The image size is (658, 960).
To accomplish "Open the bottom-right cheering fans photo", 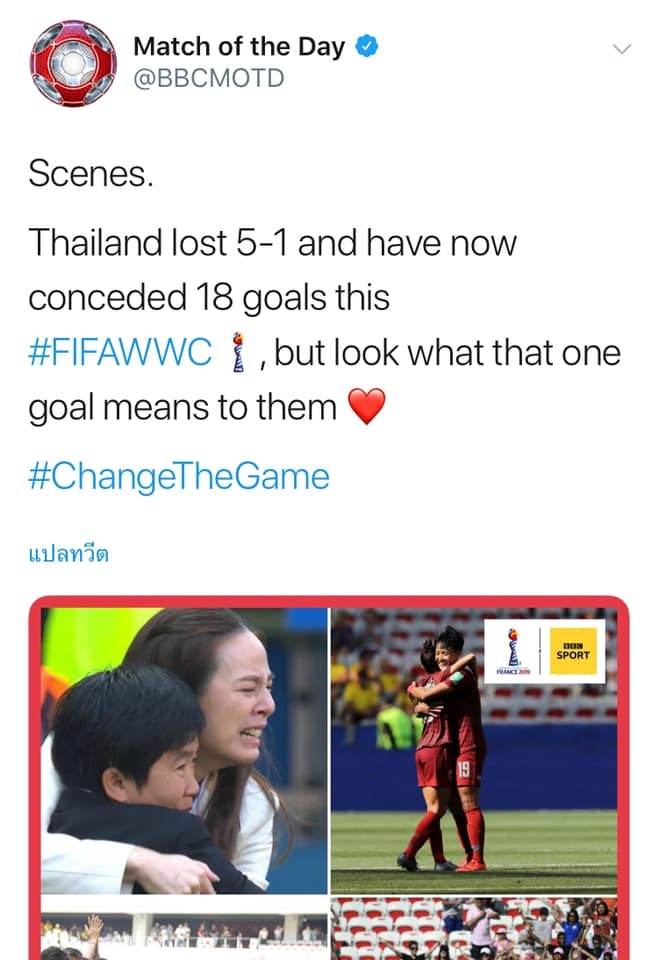I will [x=474, y=929].
